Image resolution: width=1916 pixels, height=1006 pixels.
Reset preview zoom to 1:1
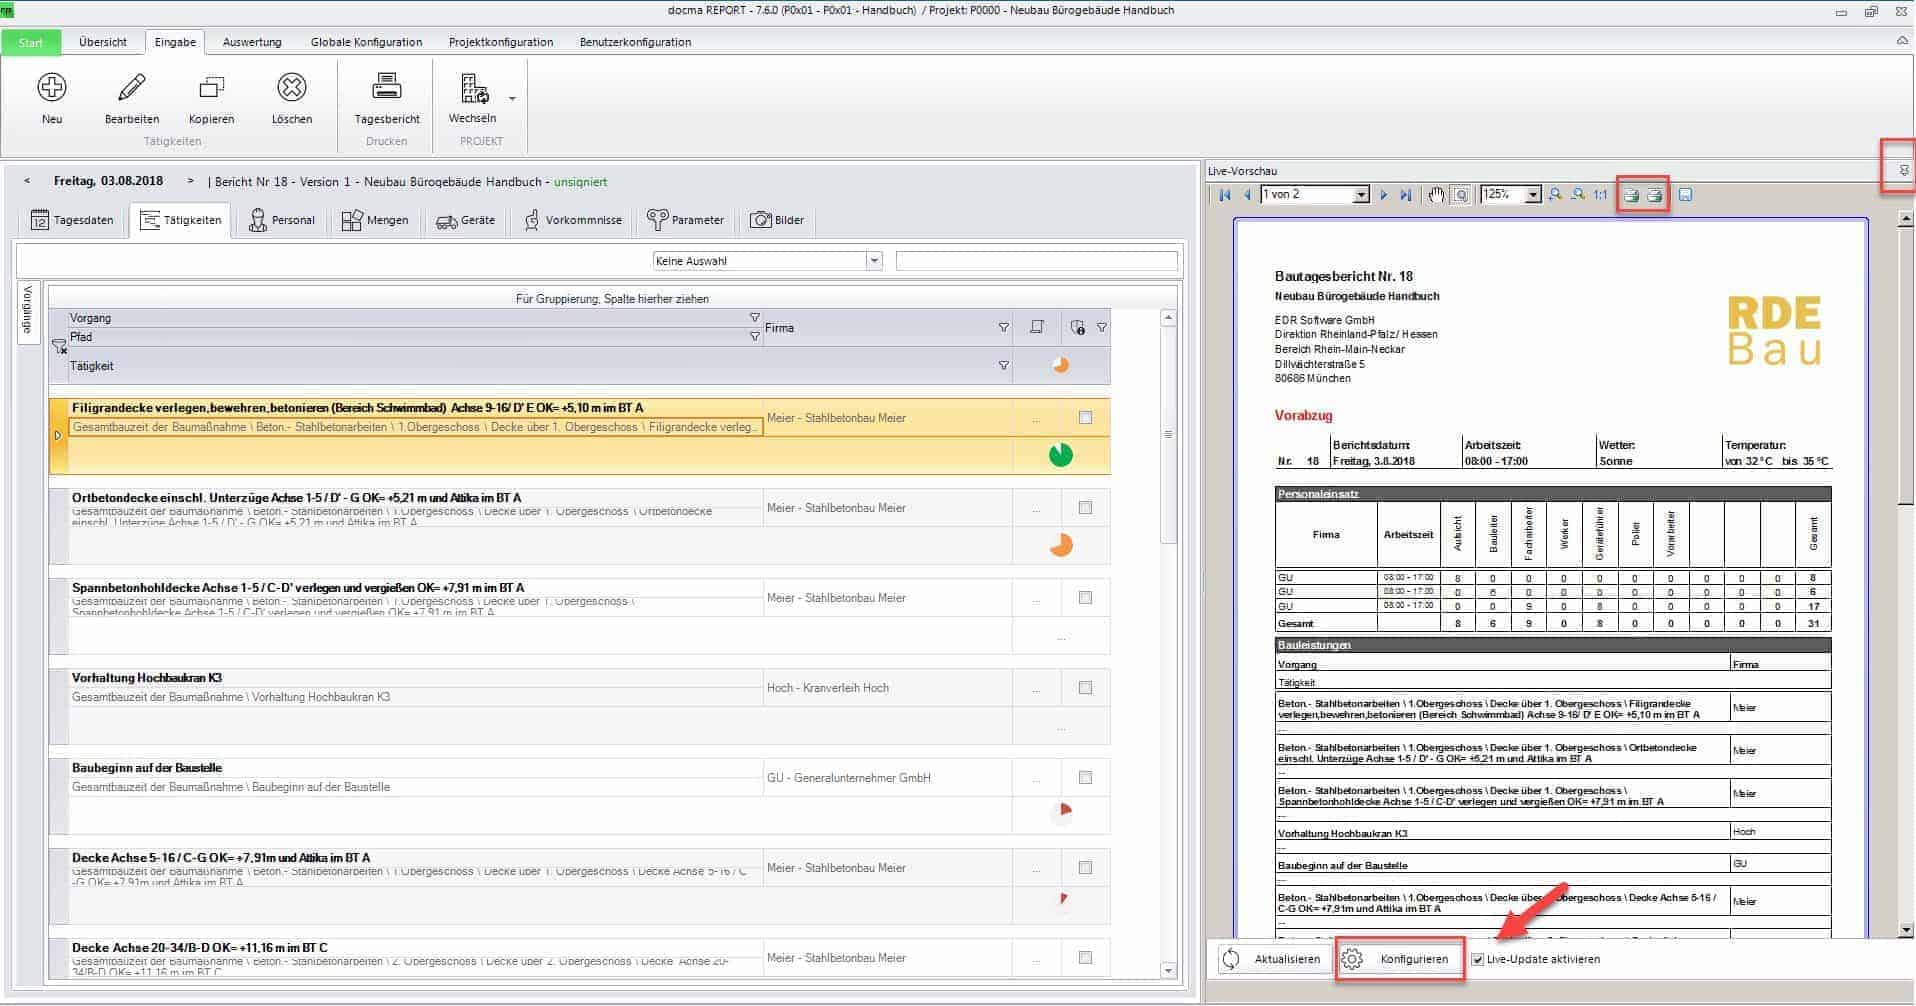(1600, 195)
